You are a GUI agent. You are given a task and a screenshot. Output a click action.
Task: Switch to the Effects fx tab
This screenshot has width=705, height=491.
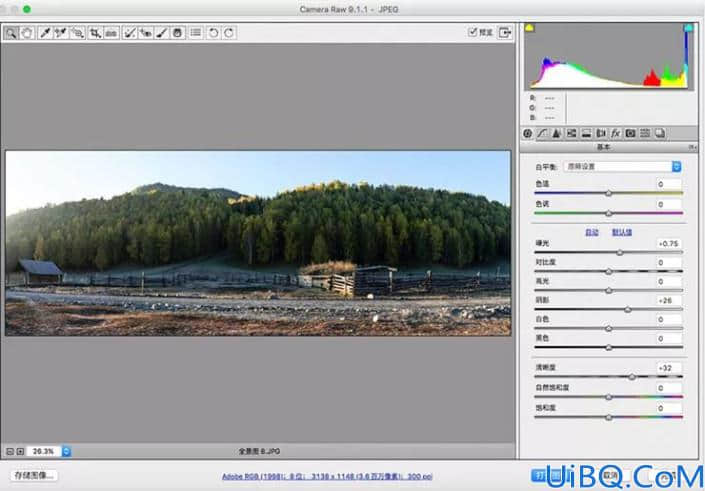(x=616, y=134)
